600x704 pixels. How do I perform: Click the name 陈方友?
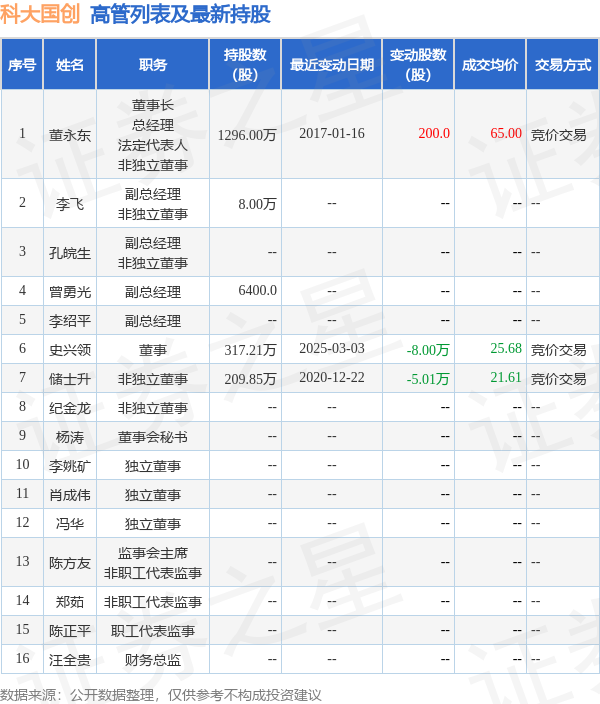[70, 563]
